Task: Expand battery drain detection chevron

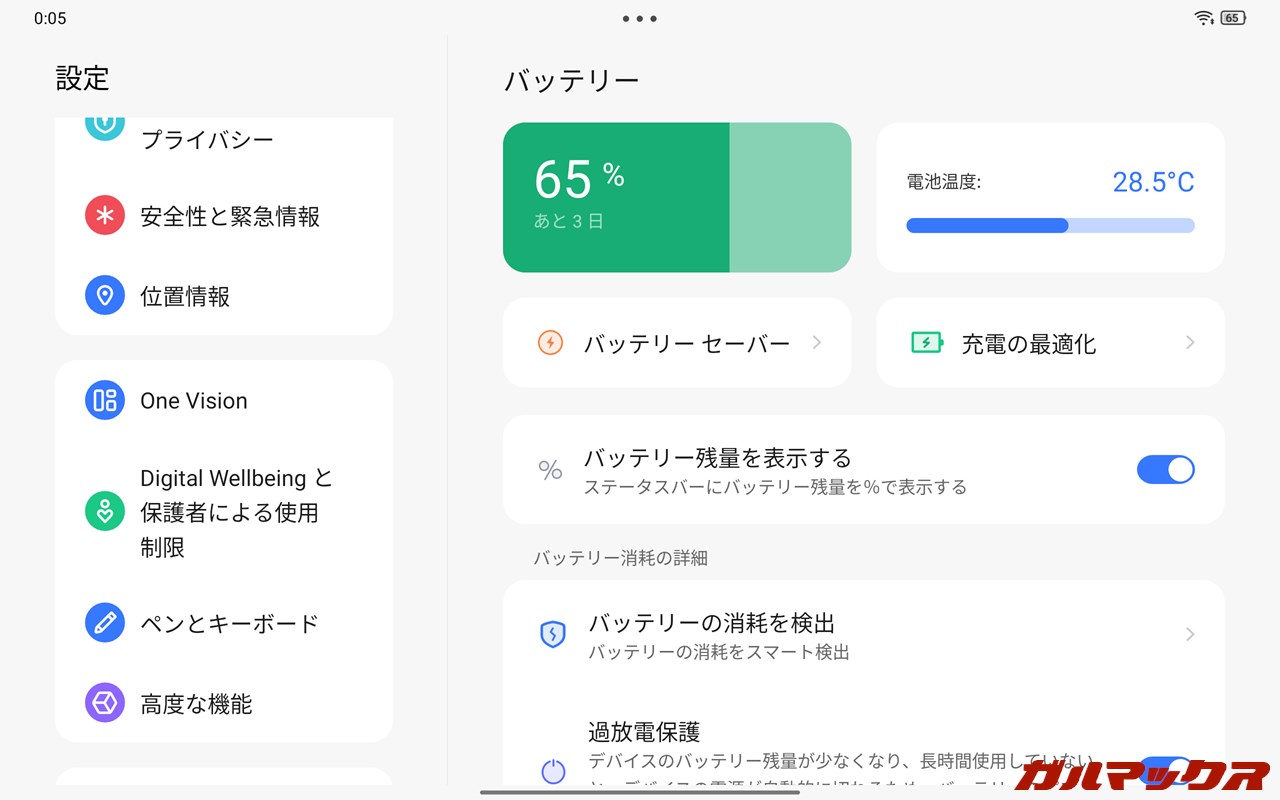Action: (1190, 634)
